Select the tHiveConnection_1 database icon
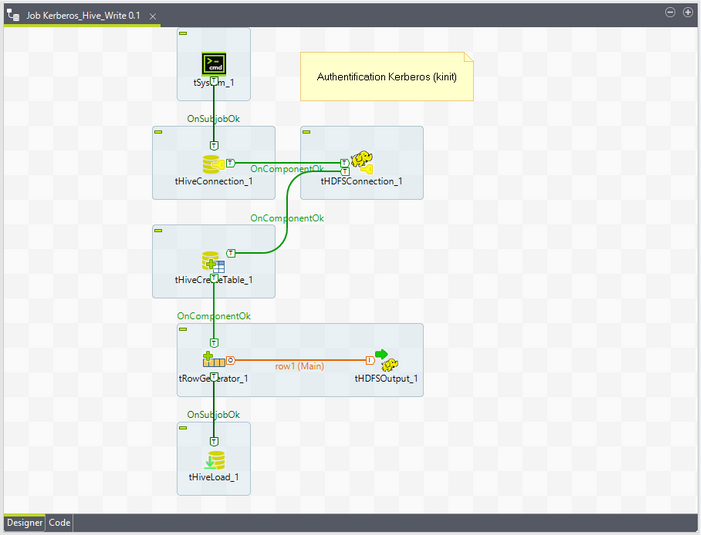The width and height of the screenshot is (701, 535). [214, 164]
